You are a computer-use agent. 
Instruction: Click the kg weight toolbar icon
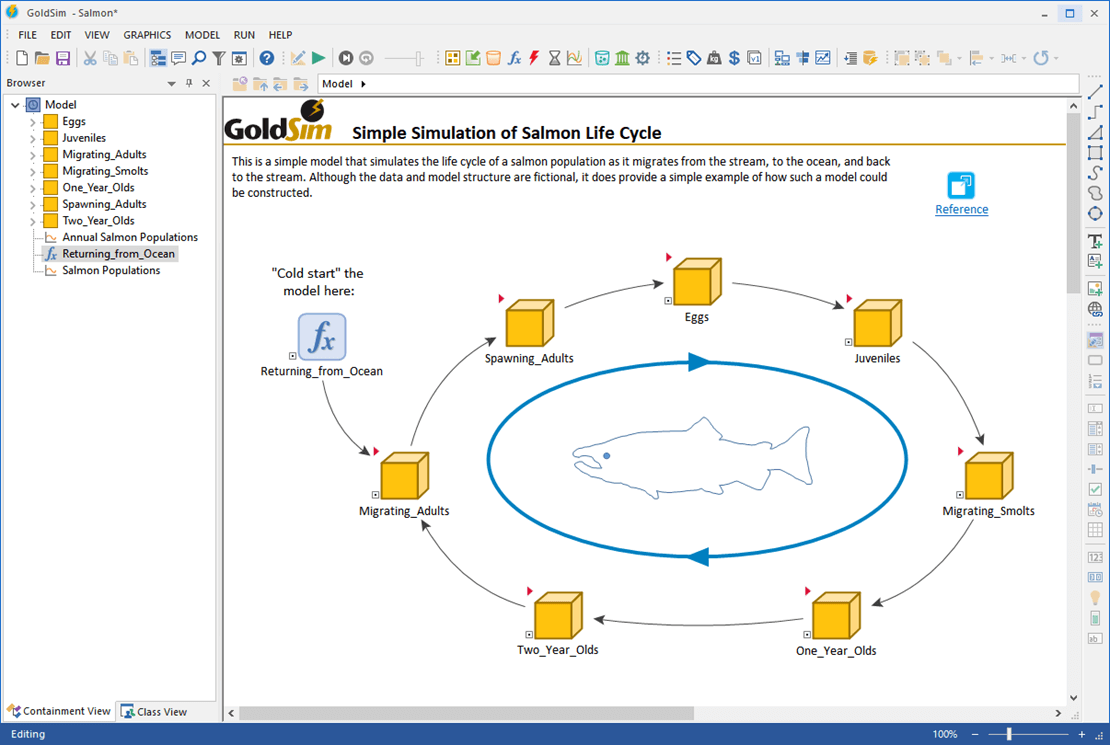pyautogui.click(x=714, y=58)
